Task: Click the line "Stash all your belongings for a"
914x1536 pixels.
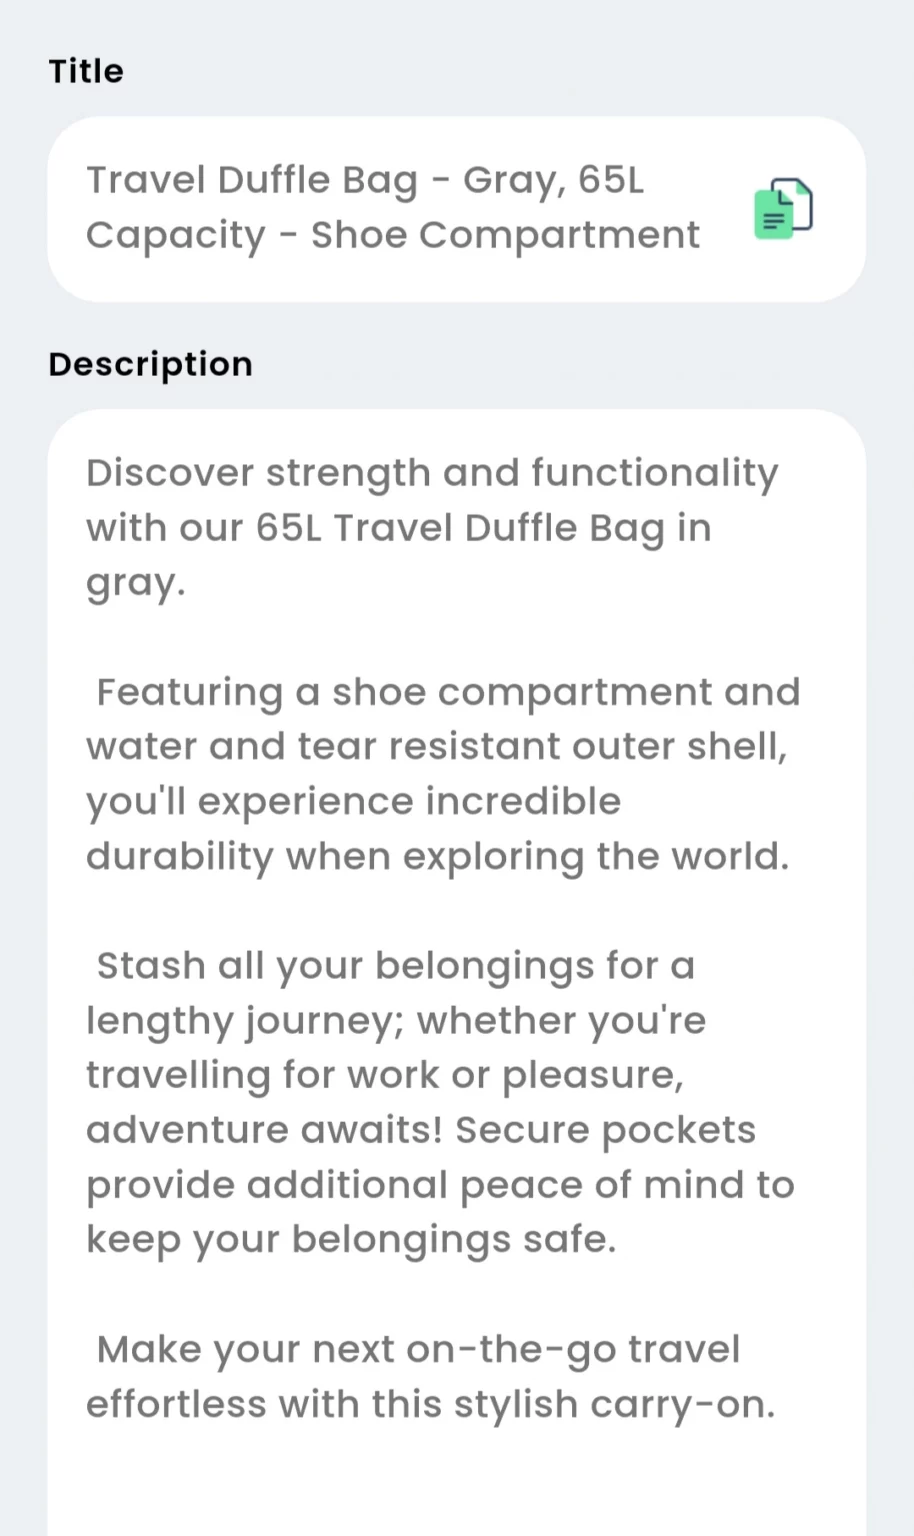Action: click(395, 967)
